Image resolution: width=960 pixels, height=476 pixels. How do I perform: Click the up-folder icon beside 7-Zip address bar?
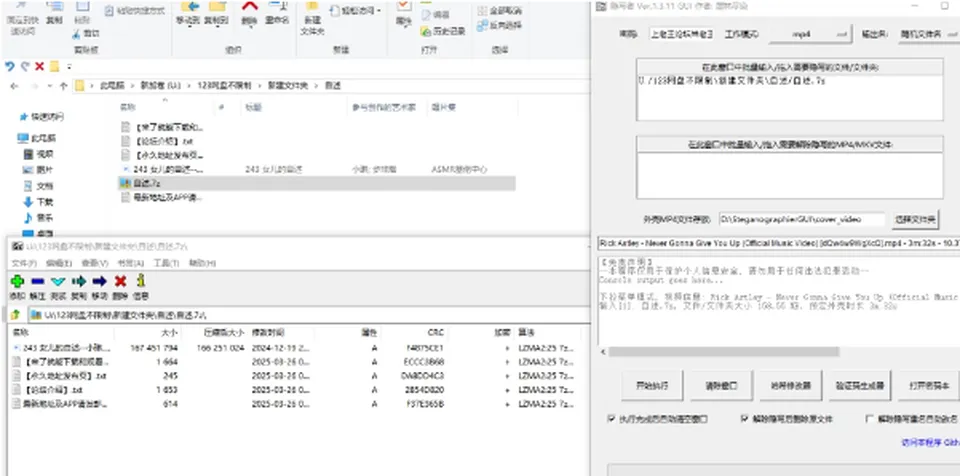pyautogui.click(x=17, y=315)
